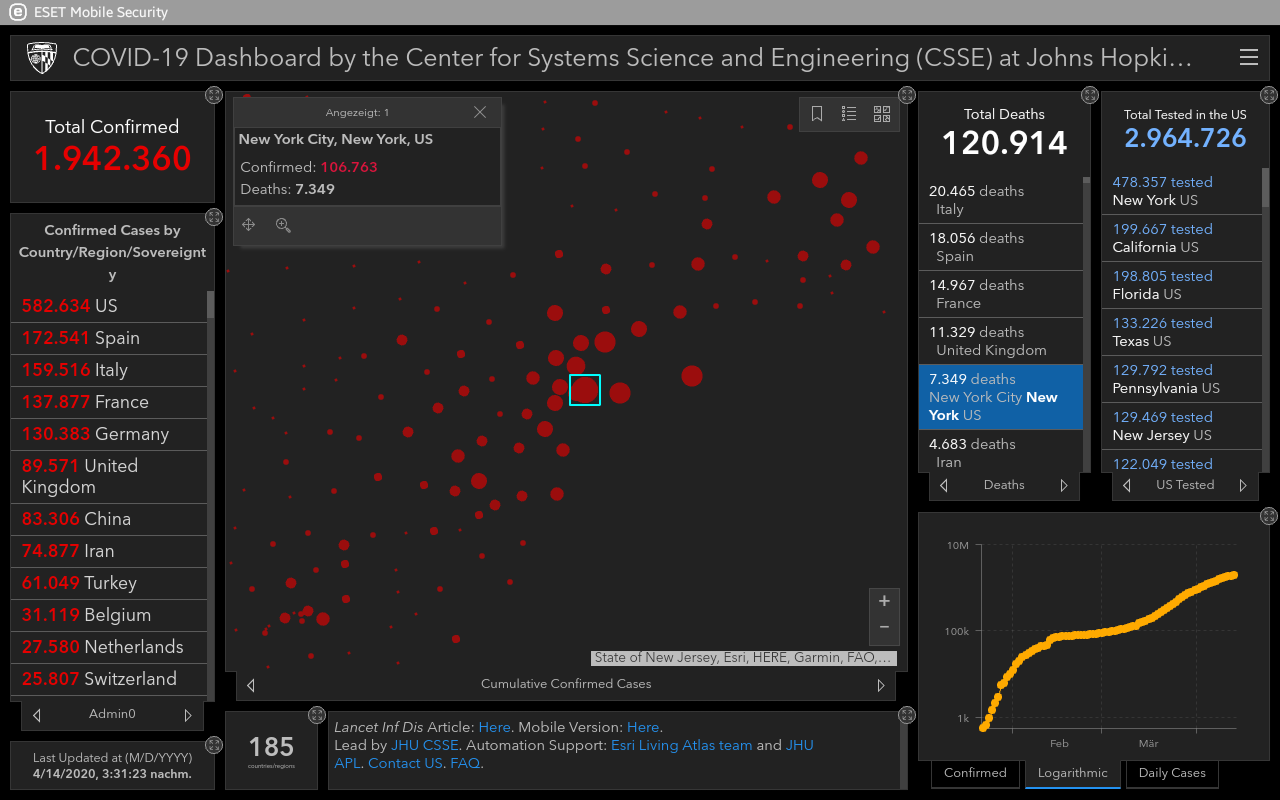Select China in confirmed cases list
Image resolution: width=1280 pixels, height=800 pixels.
109,519
